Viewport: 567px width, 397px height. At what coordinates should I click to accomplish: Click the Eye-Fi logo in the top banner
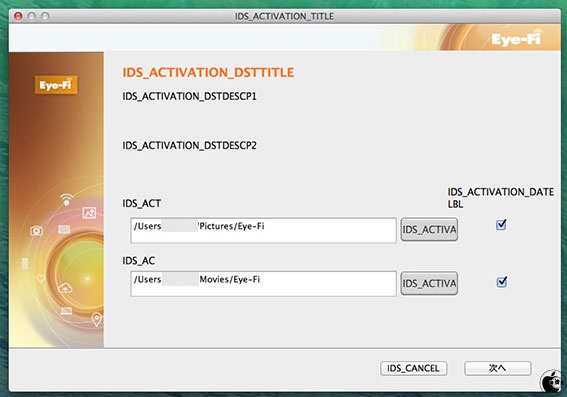516,38
